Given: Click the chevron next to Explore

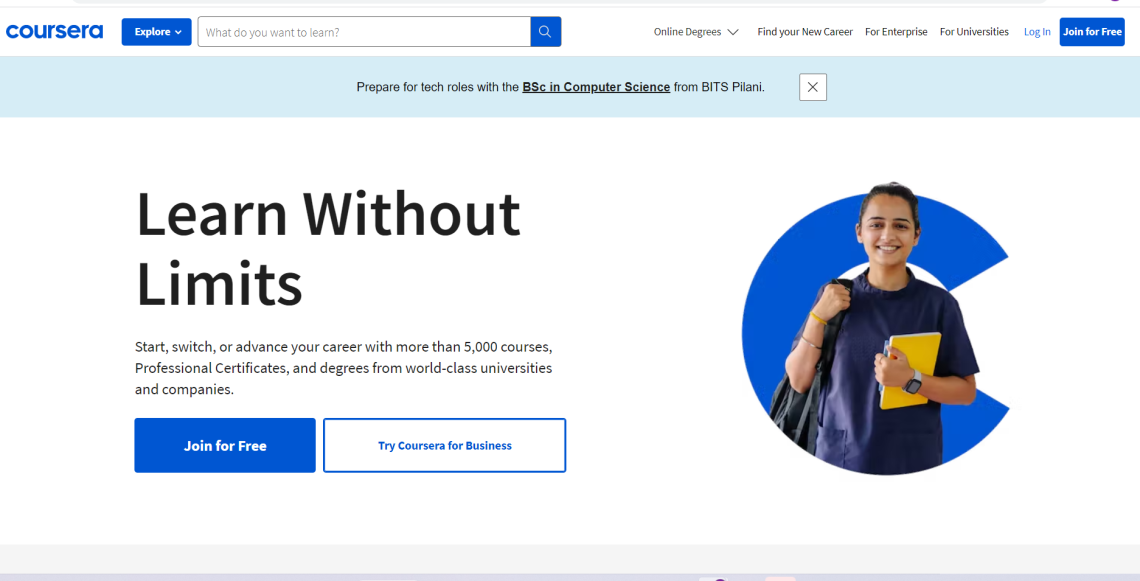Looking at the screenshot, I should click(179, 31).
